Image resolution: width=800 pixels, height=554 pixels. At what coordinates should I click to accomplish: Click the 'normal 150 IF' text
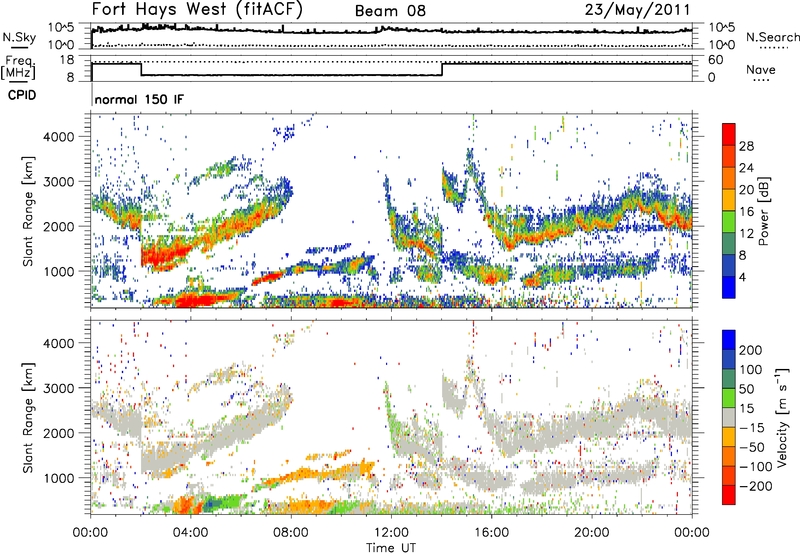tap(139, 99)
